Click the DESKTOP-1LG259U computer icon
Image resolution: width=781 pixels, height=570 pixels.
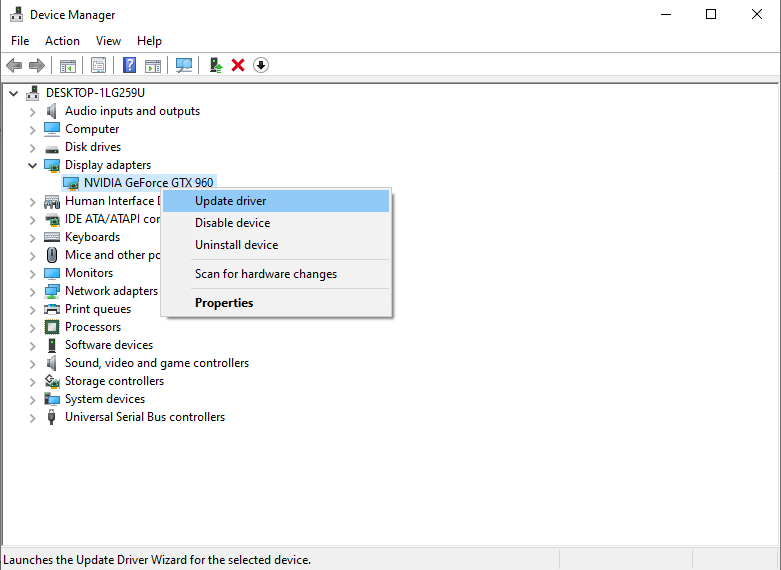[33, 93]
